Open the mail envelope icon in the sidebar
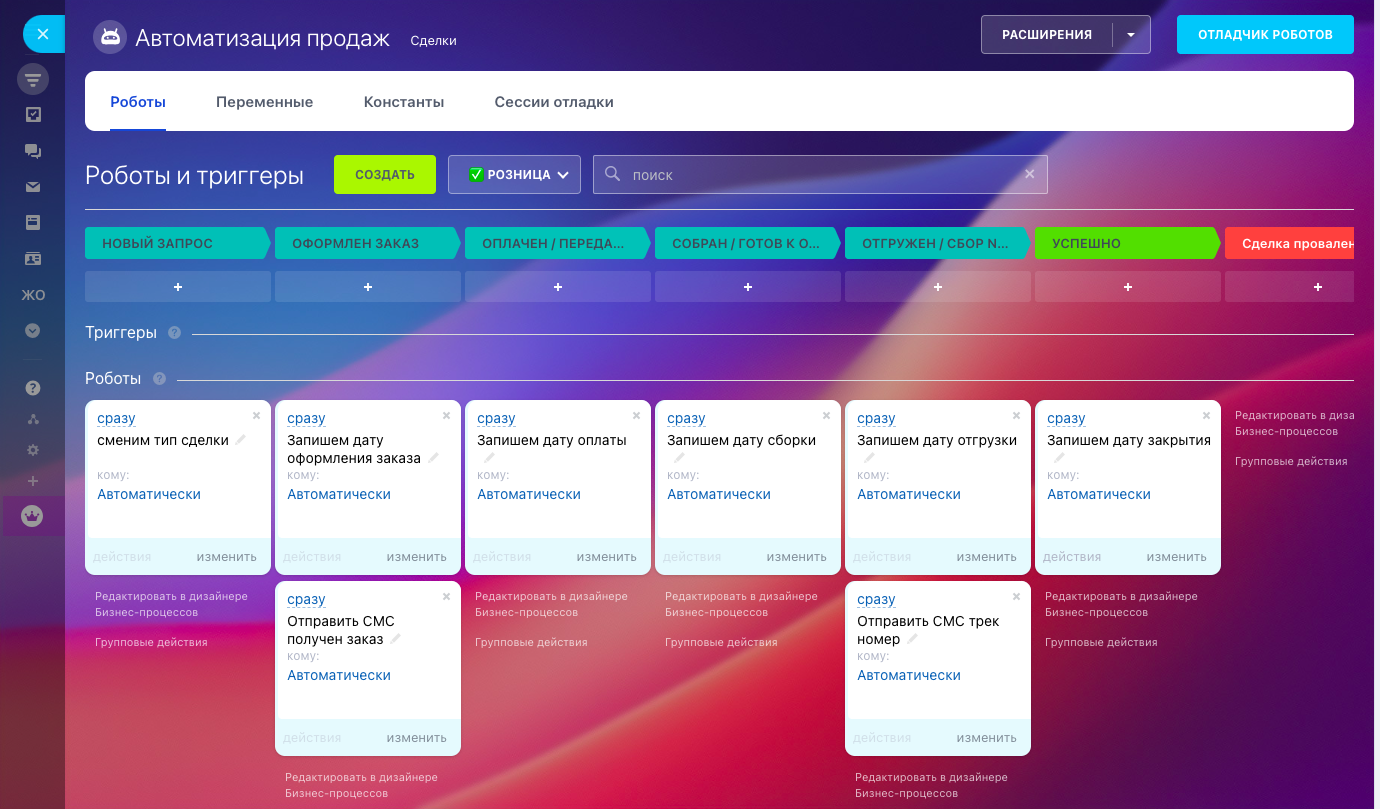Screen dimensions: 1380x809 click(33, 187)
